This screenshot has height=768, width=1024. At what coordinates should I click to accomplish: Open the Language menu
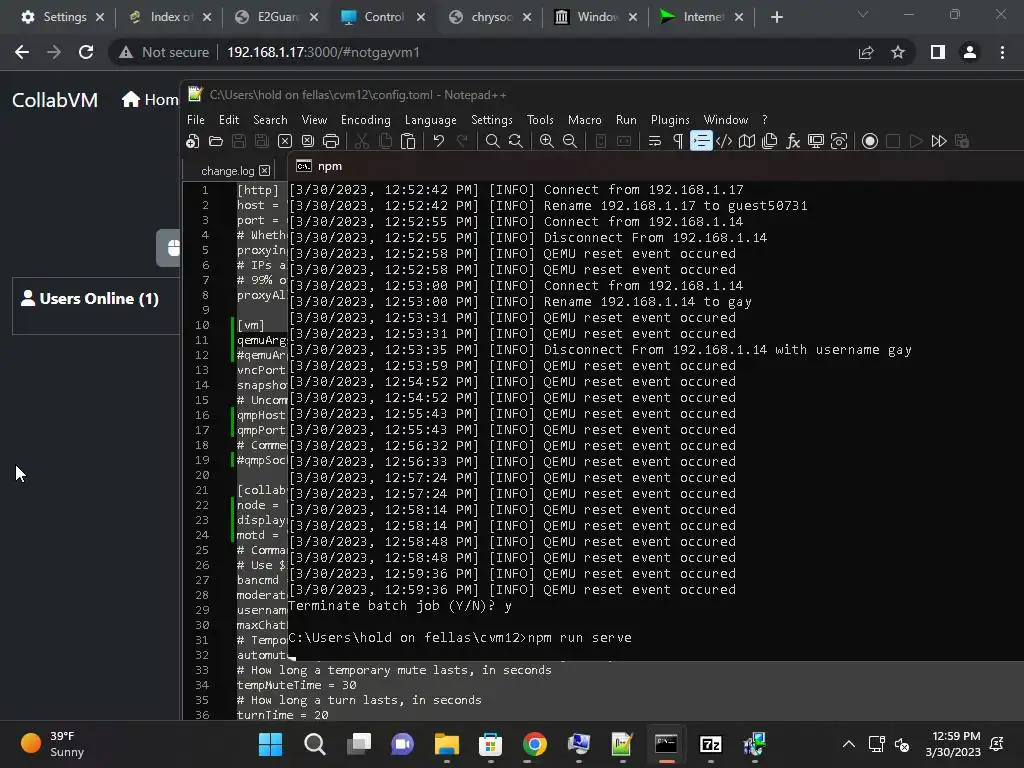pyautogui.click(x=430, y=120)
